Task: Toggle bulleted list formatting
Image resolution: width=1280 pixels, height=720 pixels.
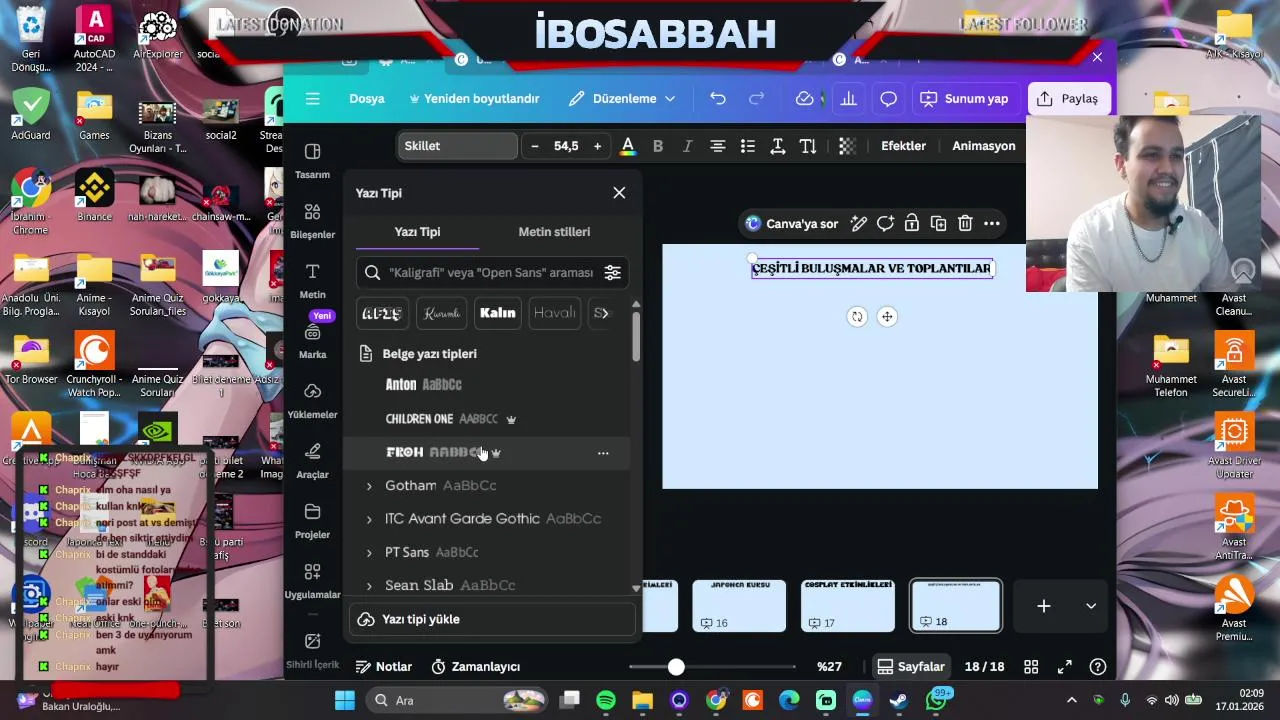Action: [747, 146]
